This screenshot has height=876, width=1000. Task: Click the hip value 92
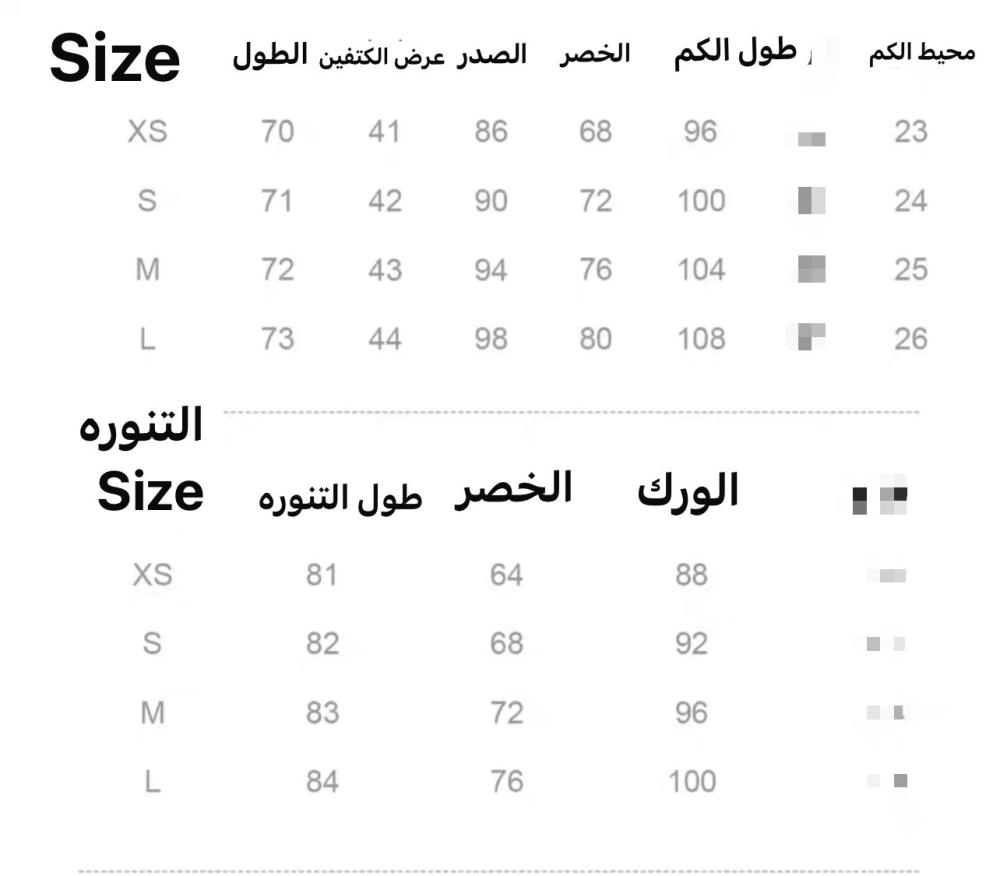(x=691, y=644)
